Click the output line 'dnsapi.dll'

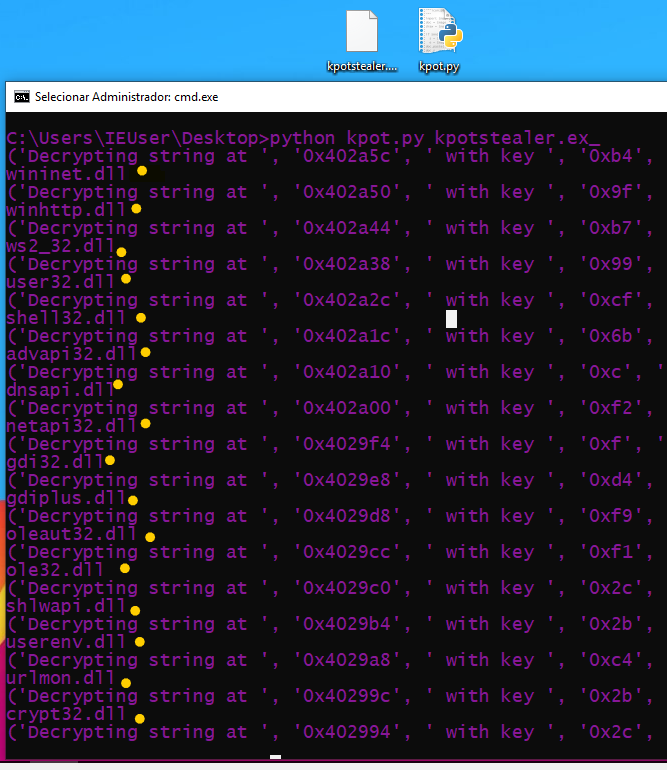(x=60, y=390)
